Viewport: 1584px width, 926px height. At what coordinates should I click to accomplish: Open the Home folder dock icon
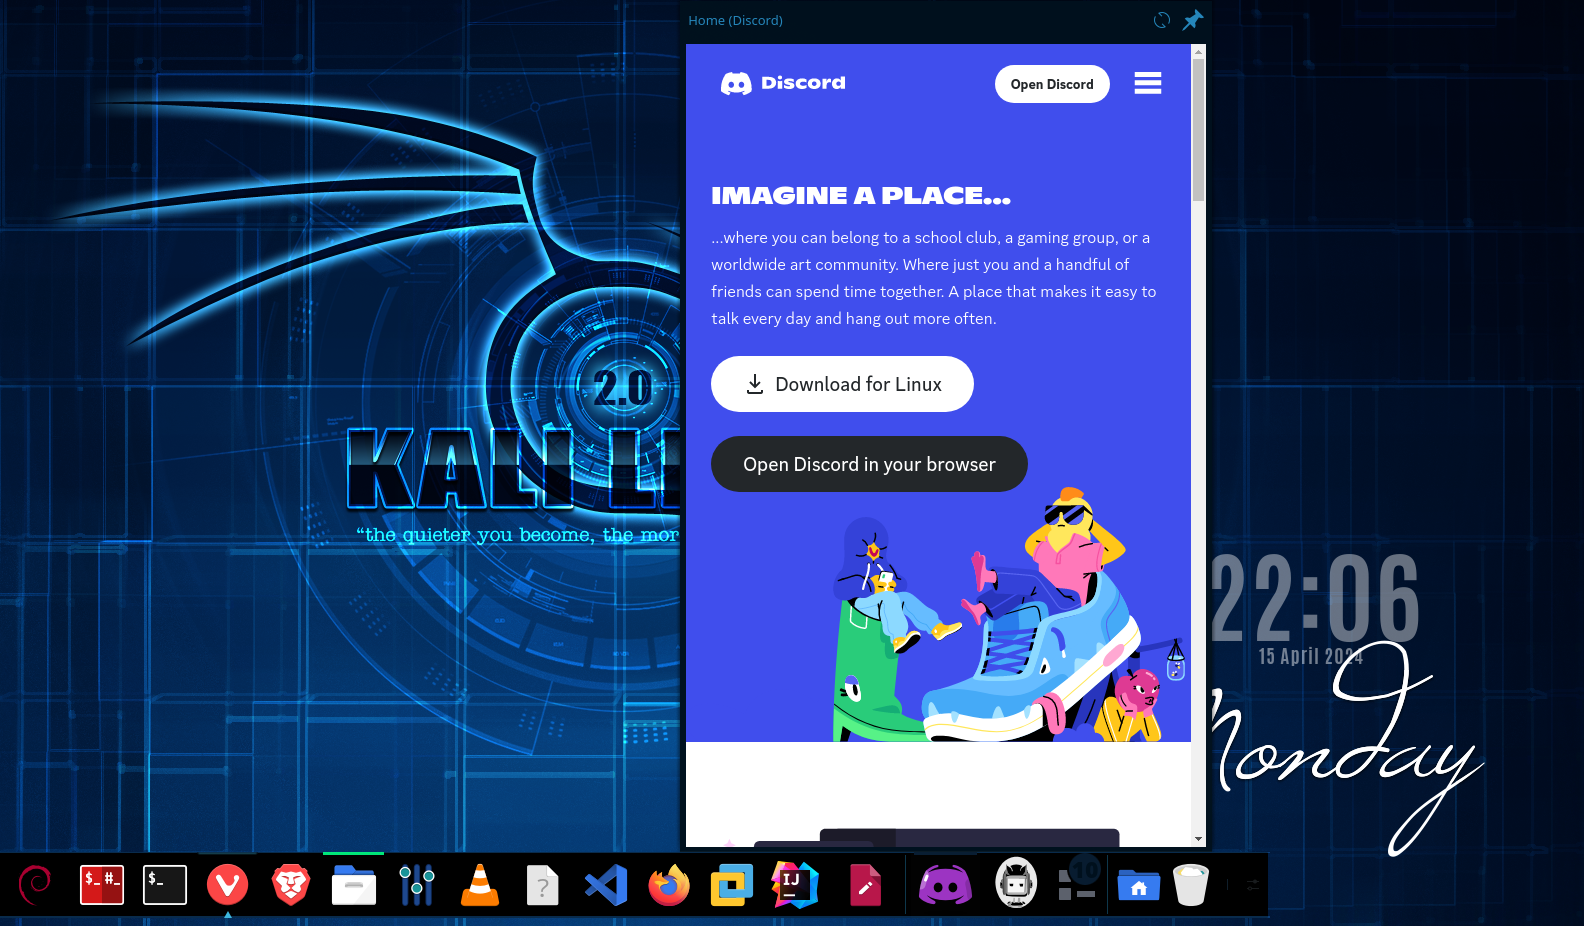point(1139,885)
